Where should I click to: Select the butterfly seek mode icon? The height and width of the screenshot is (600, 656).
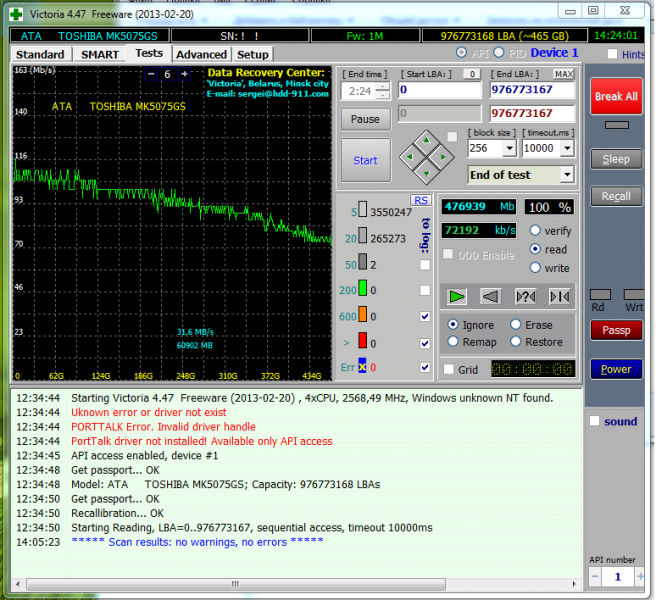click(559, 296)
